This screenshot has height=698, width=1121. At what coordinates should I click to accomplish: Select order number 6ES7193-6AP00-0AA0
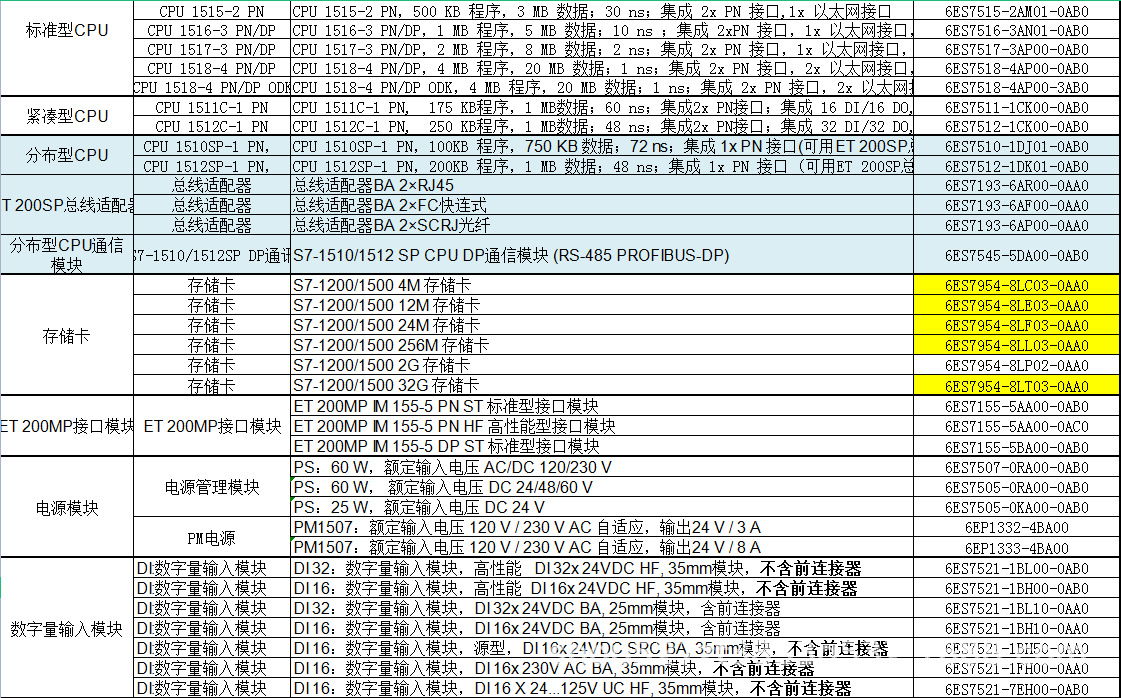pos(1017,225)
